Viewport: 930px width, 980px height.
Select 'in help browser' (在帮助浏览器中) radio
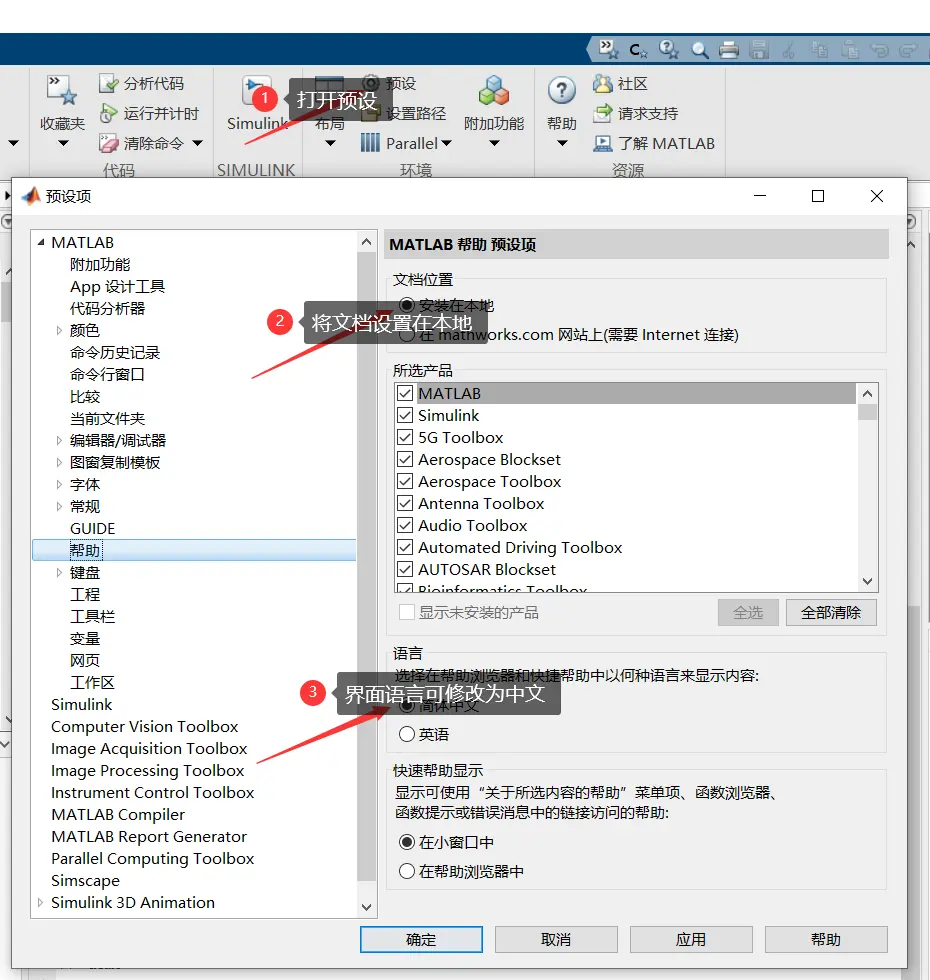click(407, 871)
